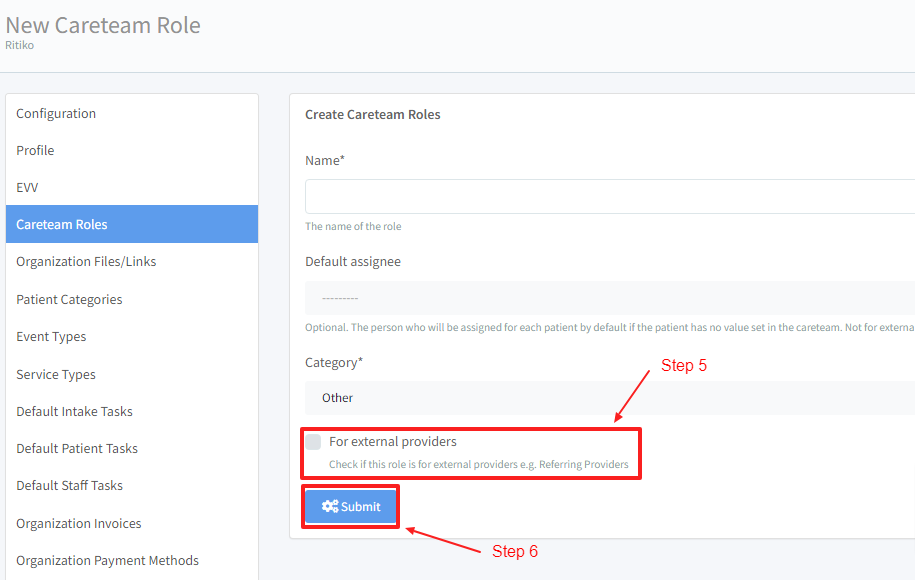Select EVV in the sidebar
Viewport: 915px width, 580px height.
click(27, 187)
